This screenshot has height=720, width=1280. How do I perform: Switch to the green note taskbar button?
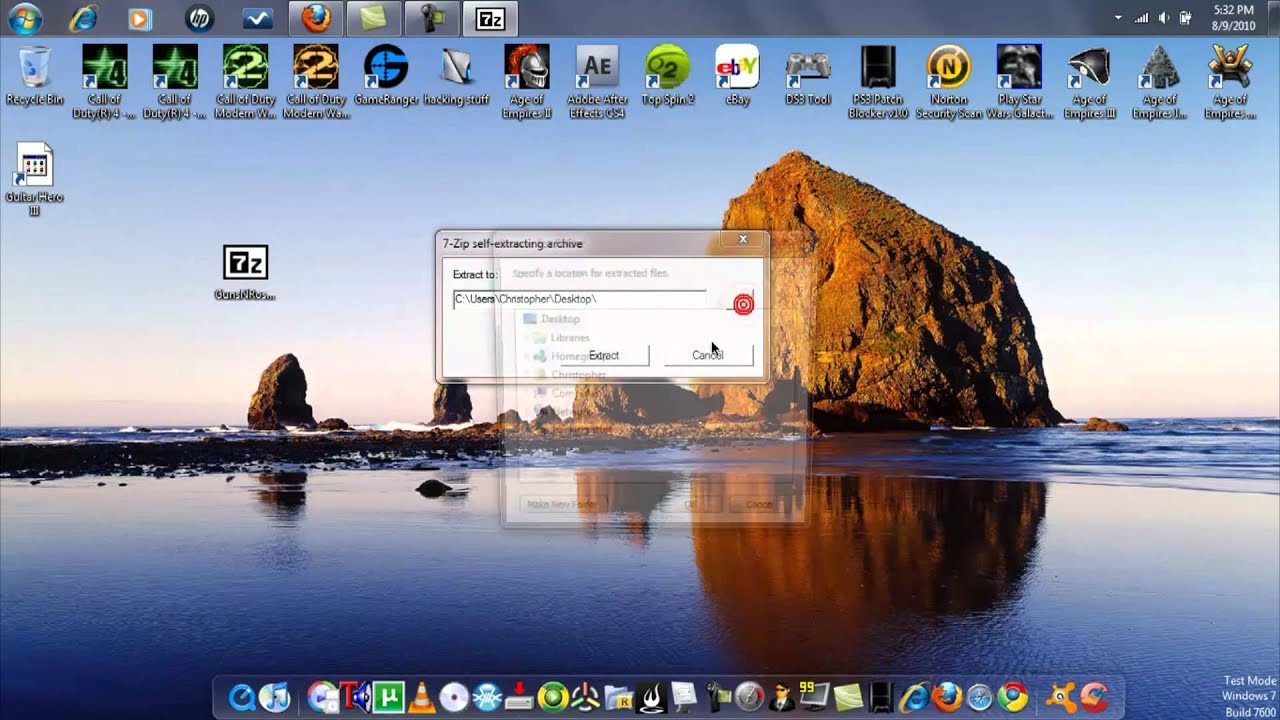tap(374, 18)
